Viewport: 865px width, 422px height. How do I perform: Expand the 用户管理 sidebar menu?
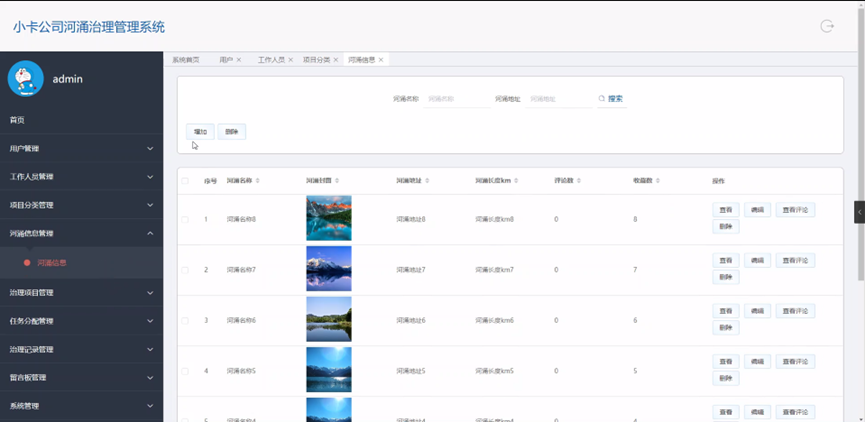click(x=81, y=148)
